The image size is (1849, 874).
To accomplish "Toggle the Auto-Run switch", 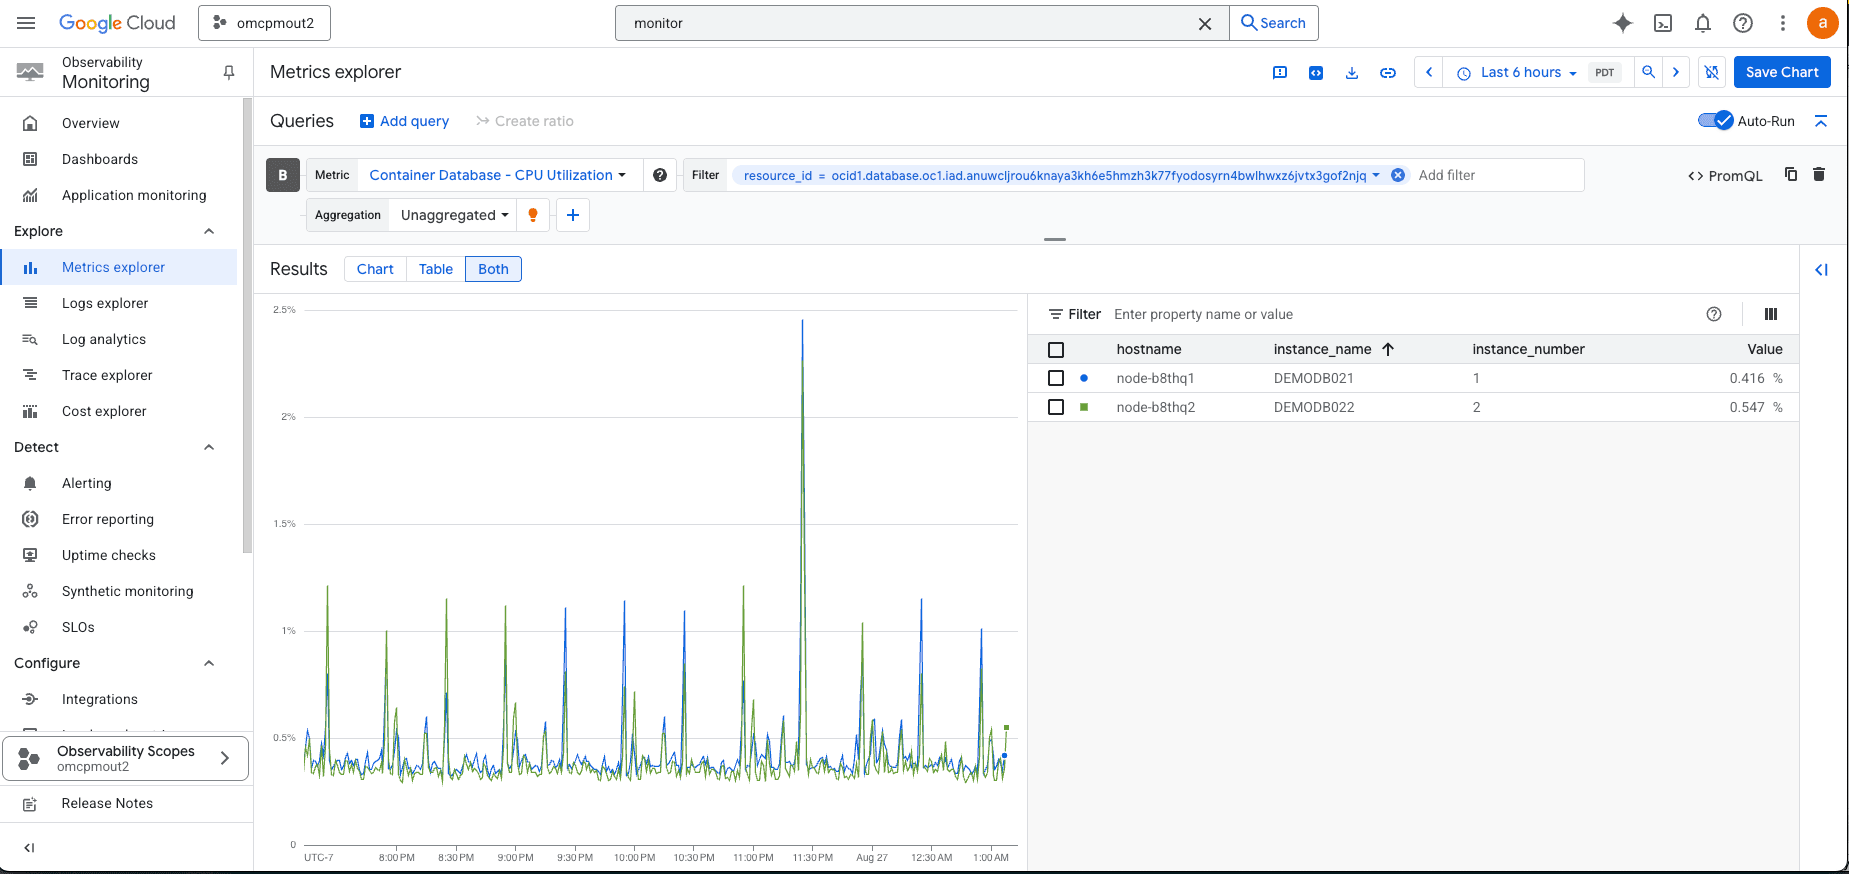I will tap(1716, 121).
